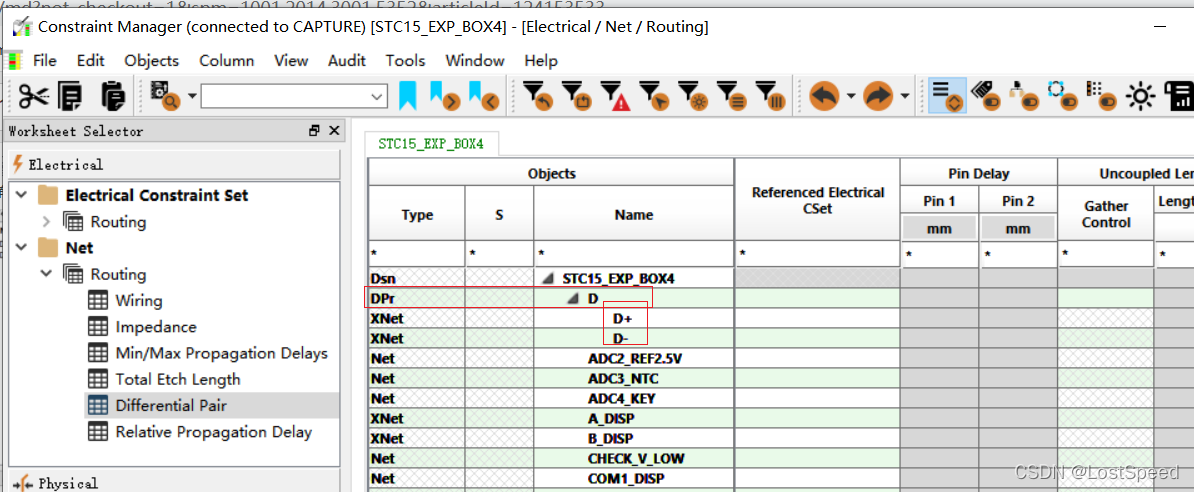Toggle the tag-shaped toolbar switch
Image resolution: width=1194 pixels, height=492 pixels.
(984, 97)
